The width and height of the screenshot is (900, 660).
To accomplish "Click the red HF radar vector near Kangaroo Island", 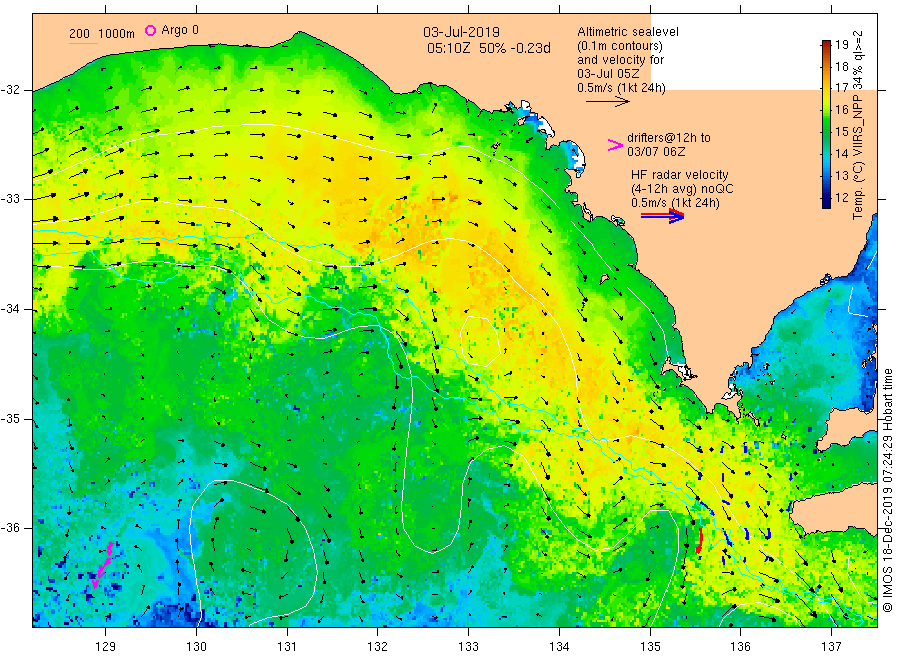I will [x=700, y=541].
